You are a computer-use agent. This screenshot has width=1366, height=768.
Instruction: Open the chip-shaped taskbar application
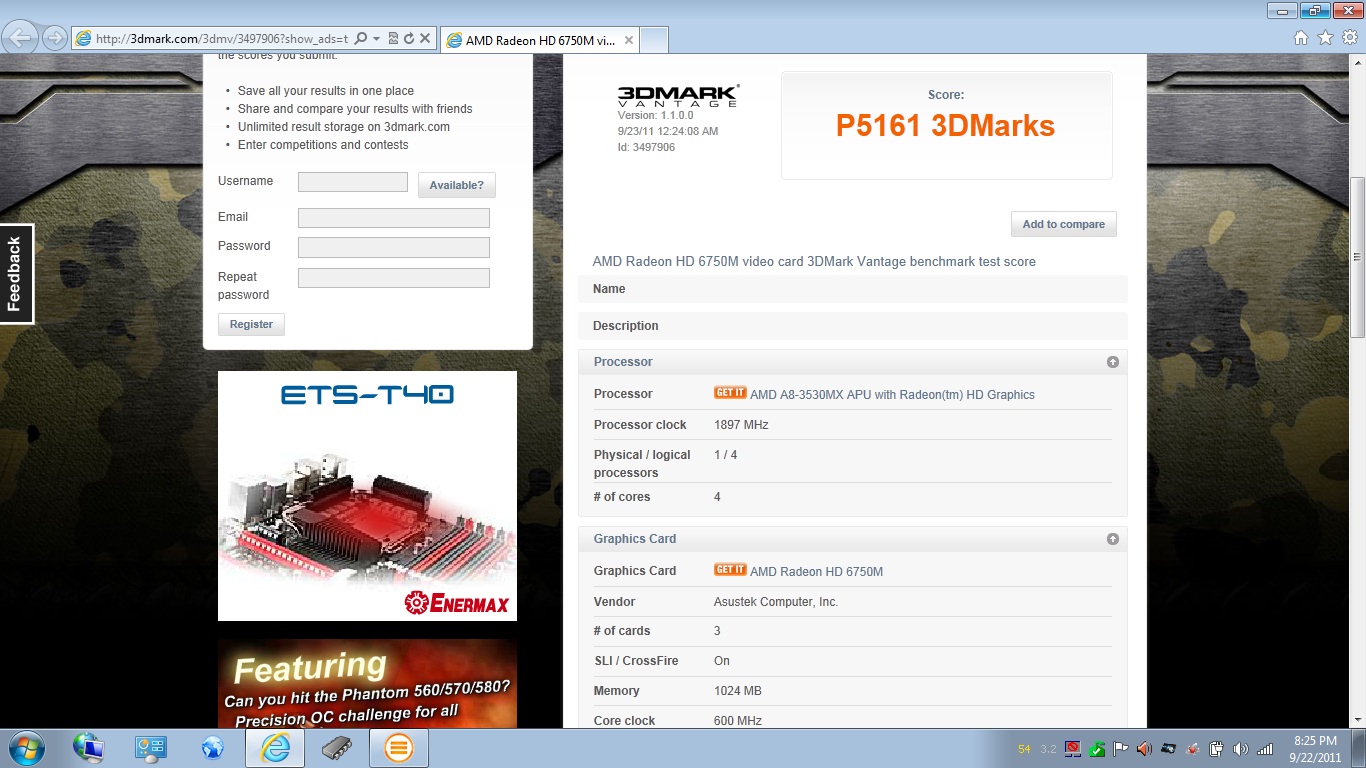[336, 748]
